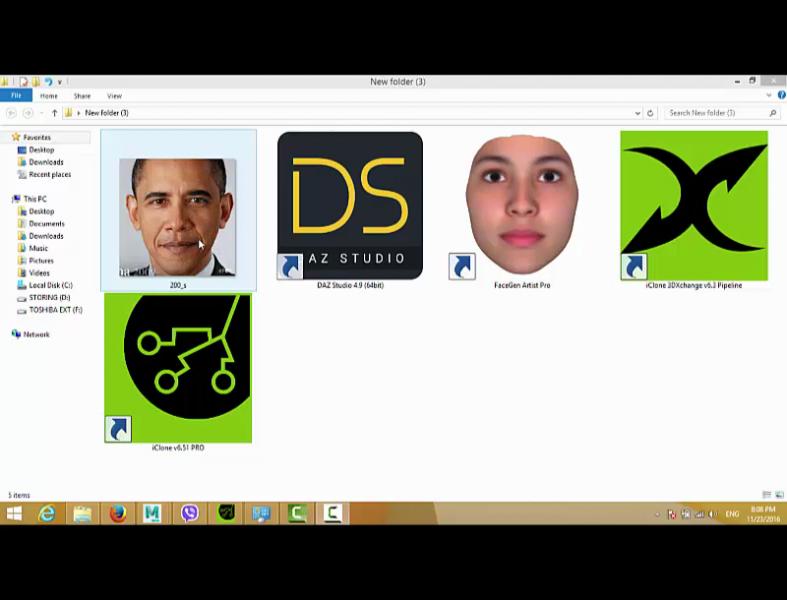Viewport: 787px width, 600px height.
Task: Switch to large icons view in status bar
Action: 779,495
